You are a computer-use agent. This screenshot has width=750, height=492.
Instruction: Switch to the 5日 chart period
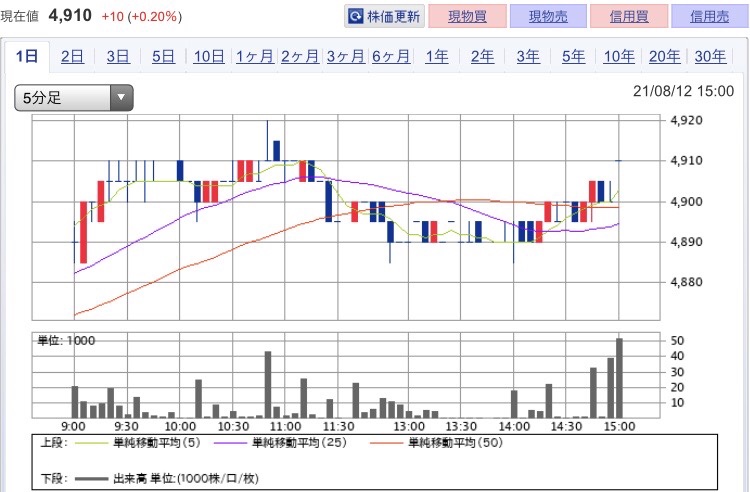pos(163,56)
